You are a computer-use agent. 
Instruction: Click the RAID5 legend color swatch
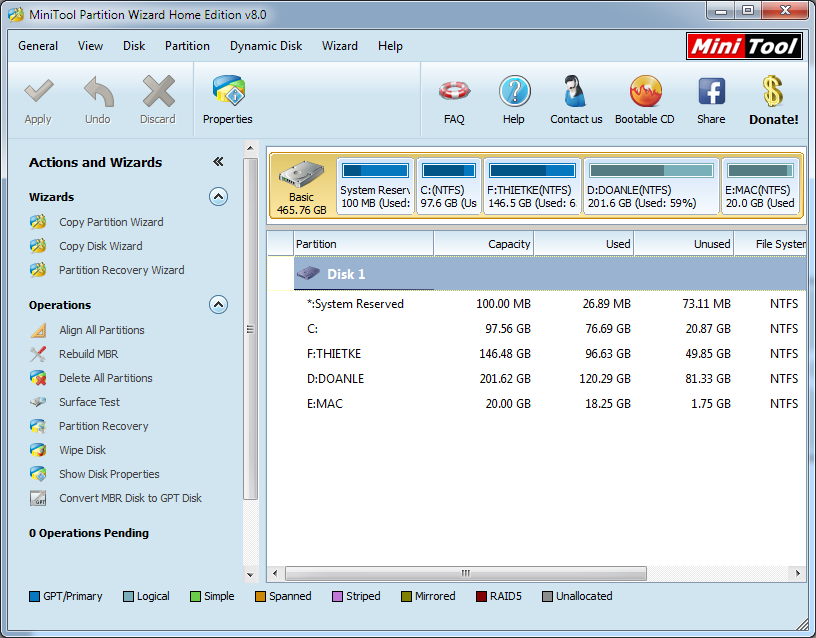coord(481,596)
